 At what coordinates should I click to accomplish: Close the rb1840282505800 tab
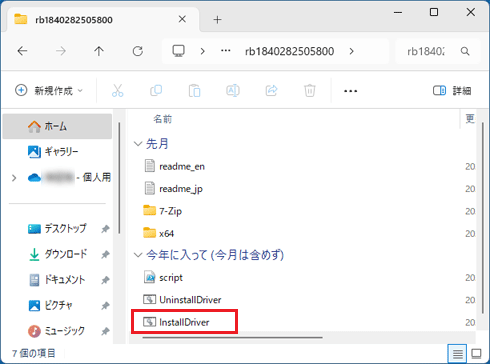click(x=182, y=19)
